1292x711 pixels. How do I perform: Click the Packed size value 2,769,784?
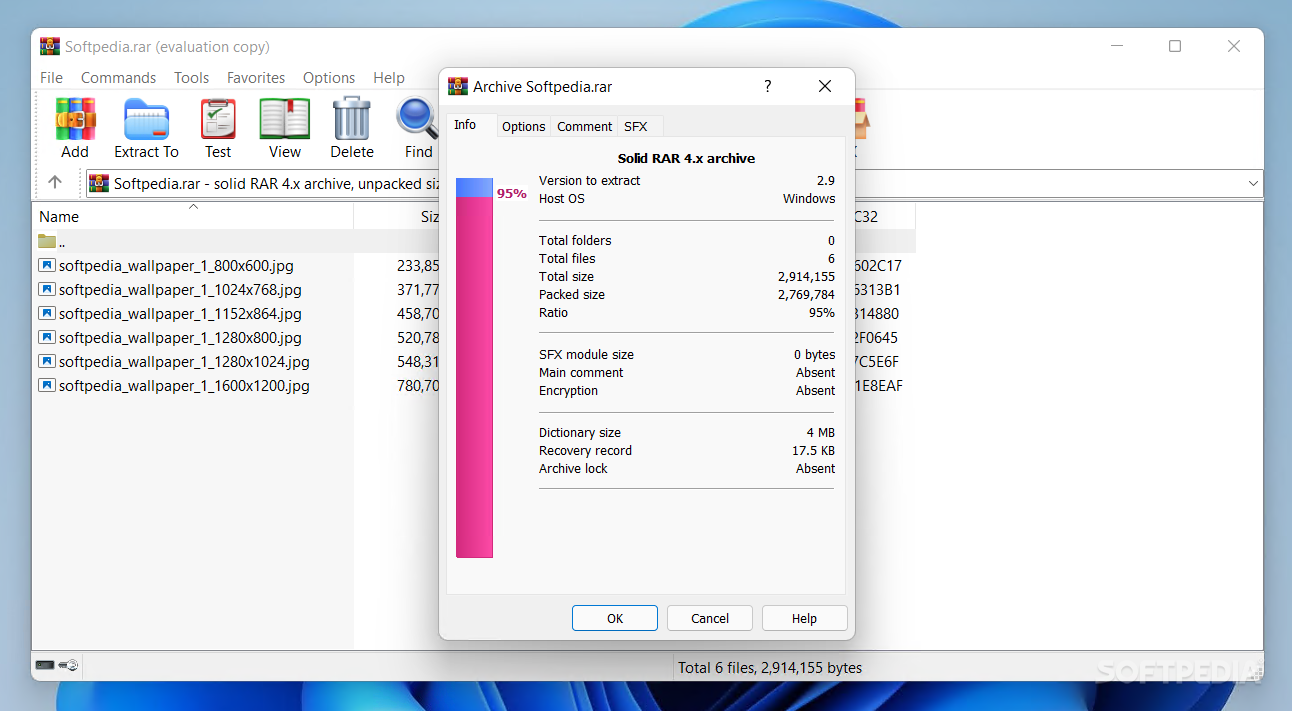point(806,294)
